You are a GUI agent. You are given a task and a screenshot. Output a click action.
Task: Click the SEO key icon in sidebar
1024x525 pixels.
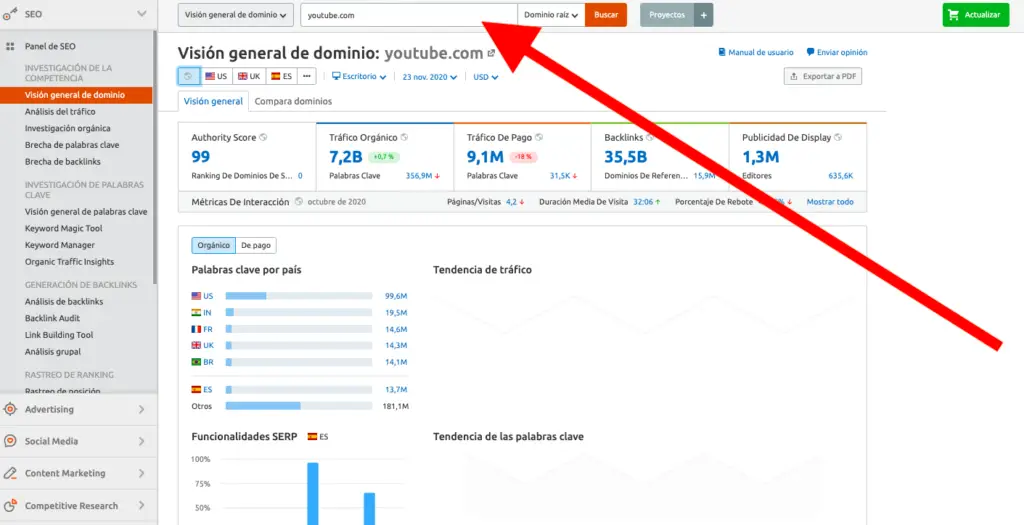point(10,14)
